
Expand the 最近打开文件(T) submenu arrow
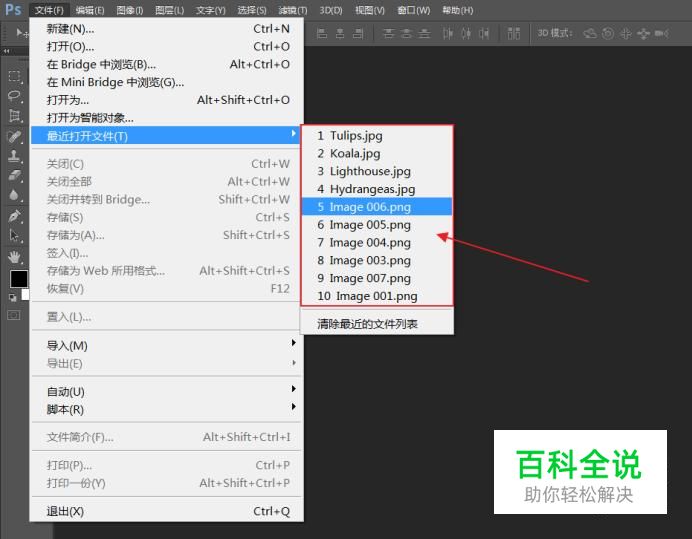pyautogui.click(x=293, y=134)
